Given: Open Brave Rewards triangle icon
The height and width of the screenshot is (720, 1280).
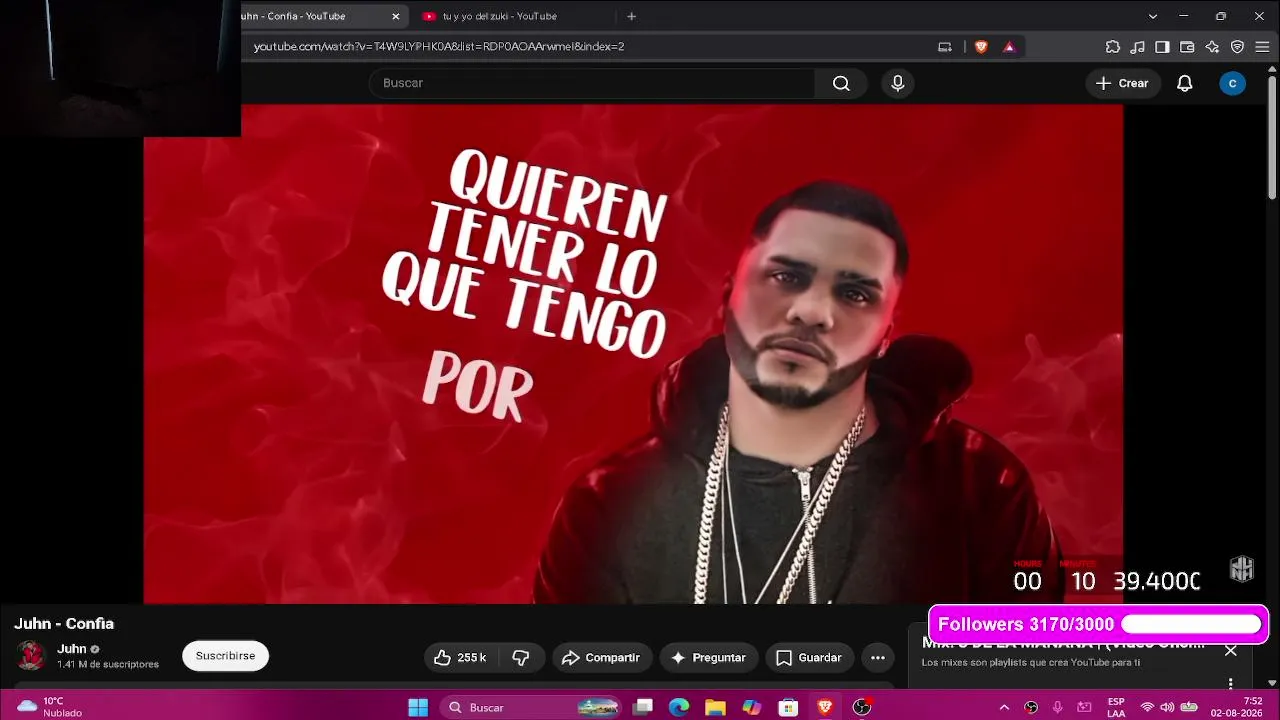Looking at the screenshot, I should pos(1009,46).
